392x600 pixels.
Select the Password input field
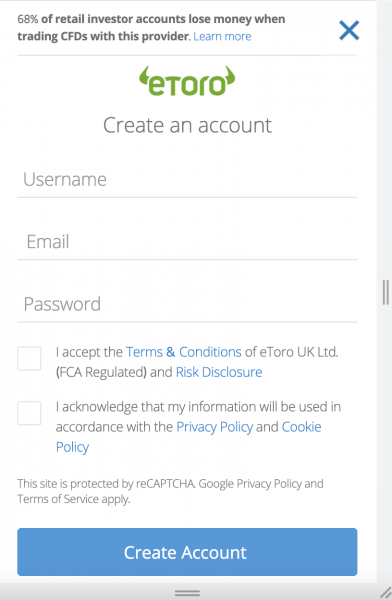pos(187,304)
